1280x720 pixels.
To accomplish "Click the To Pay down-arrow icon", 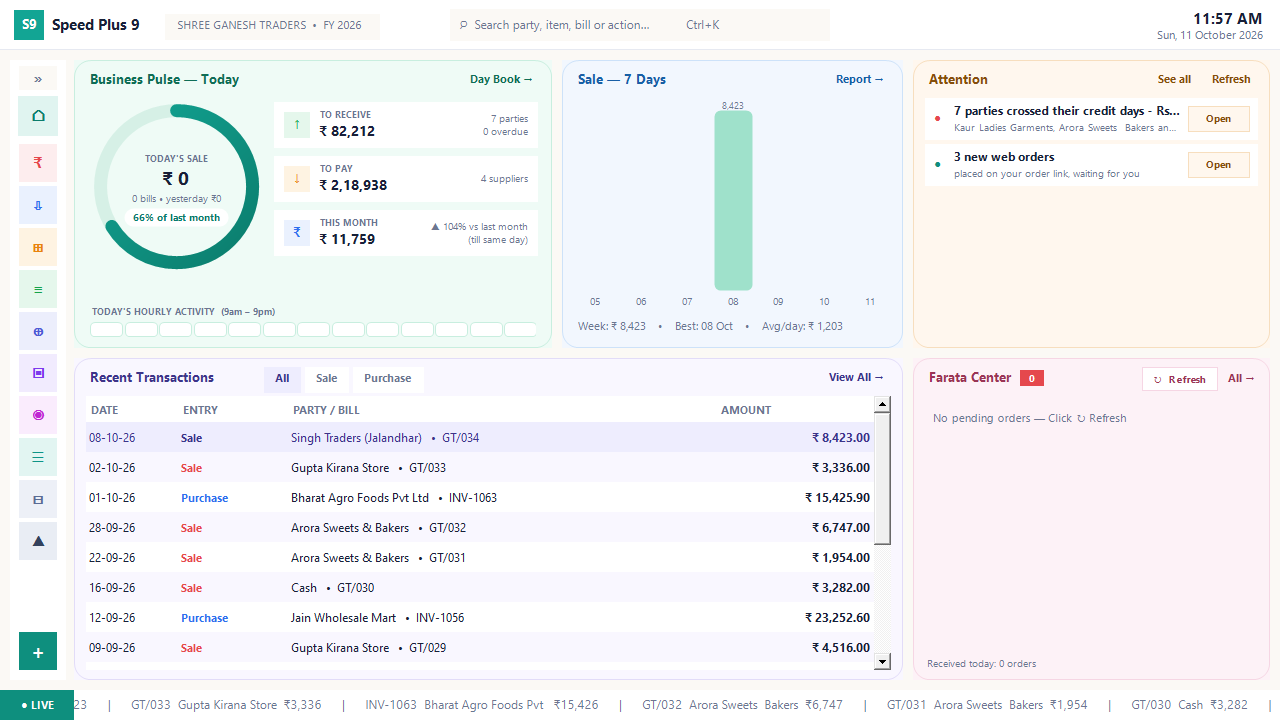I will tap(297, 179).
